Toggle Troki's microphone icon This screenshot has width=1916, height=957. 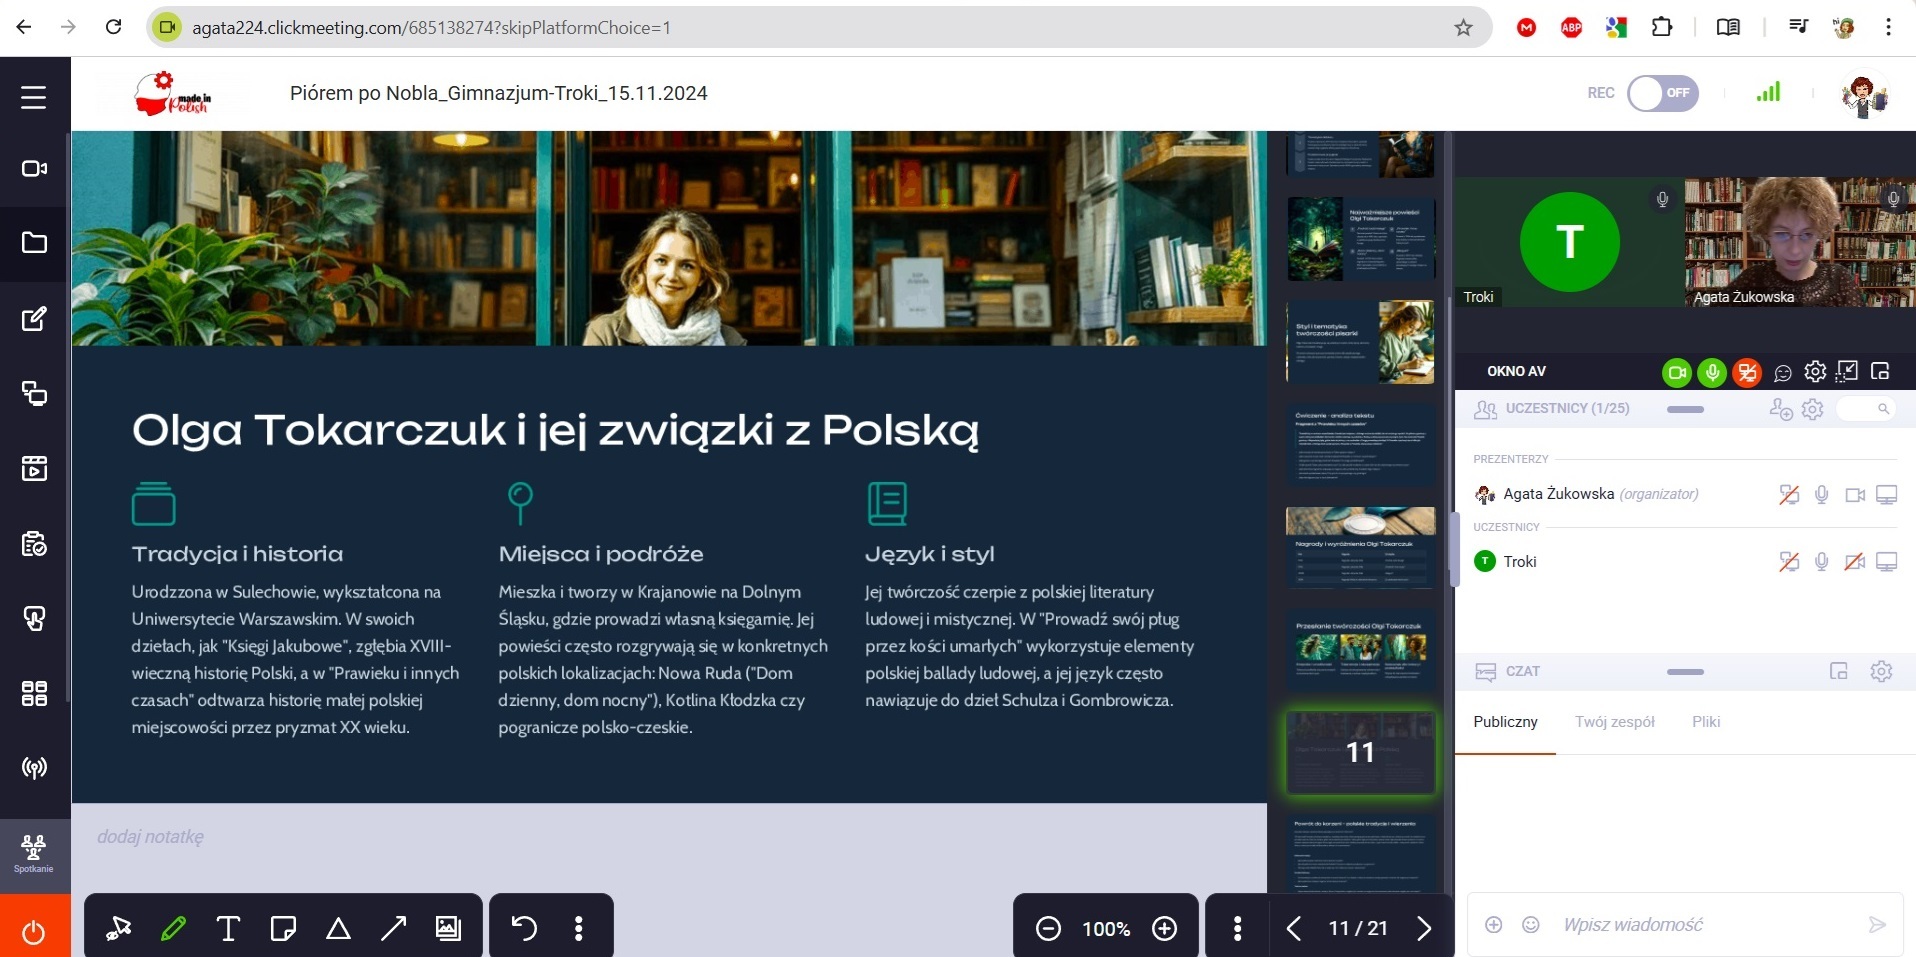click(1821, 562)
